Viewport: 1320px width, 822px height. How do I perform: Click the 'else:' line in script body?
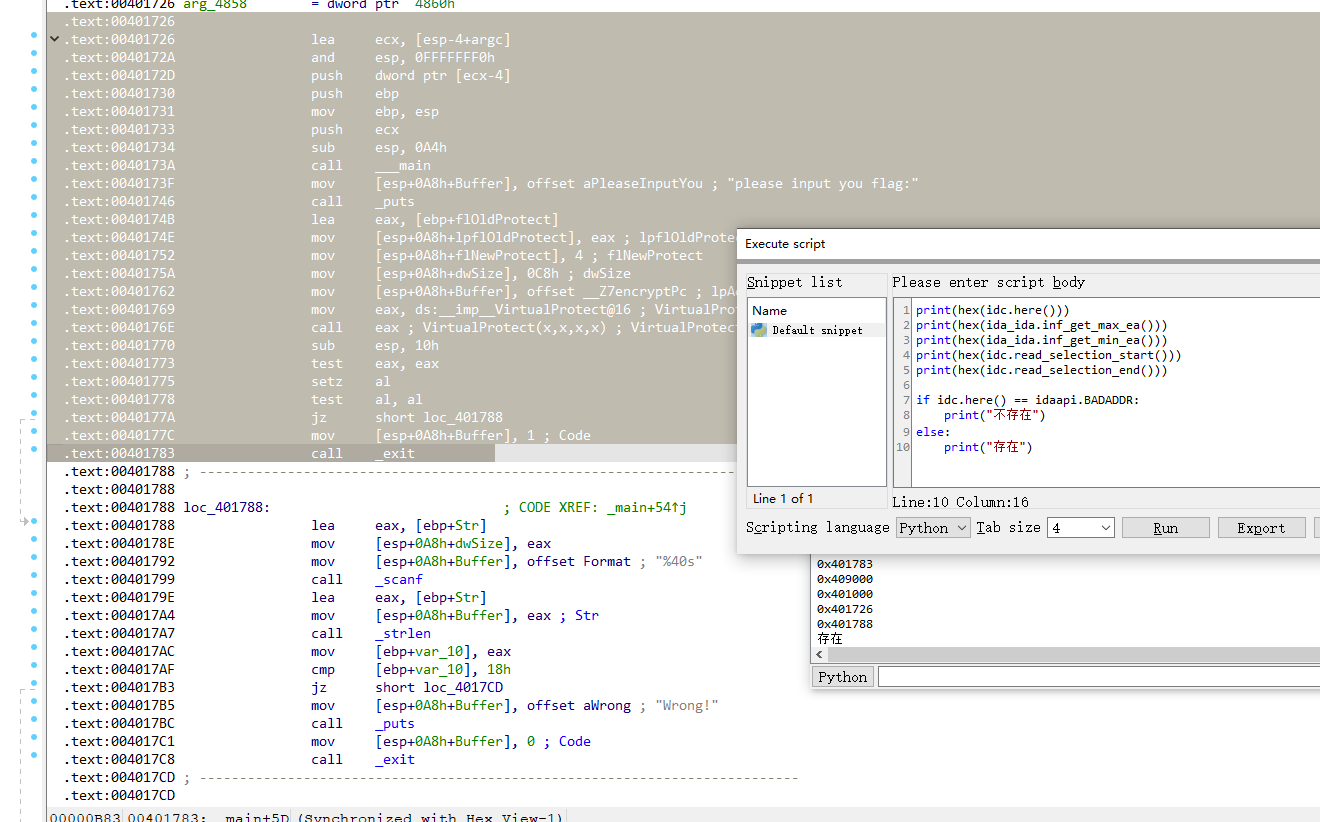point(933,432)
